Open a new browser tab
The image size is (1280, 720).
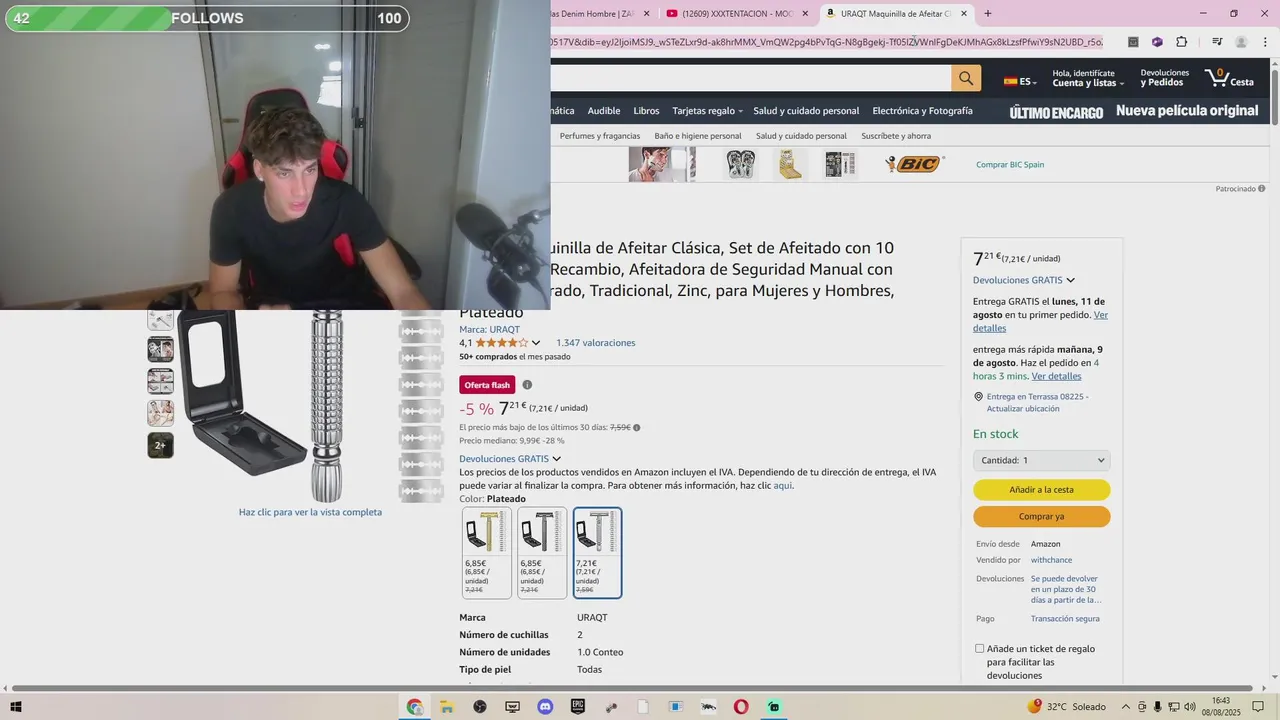988,13
